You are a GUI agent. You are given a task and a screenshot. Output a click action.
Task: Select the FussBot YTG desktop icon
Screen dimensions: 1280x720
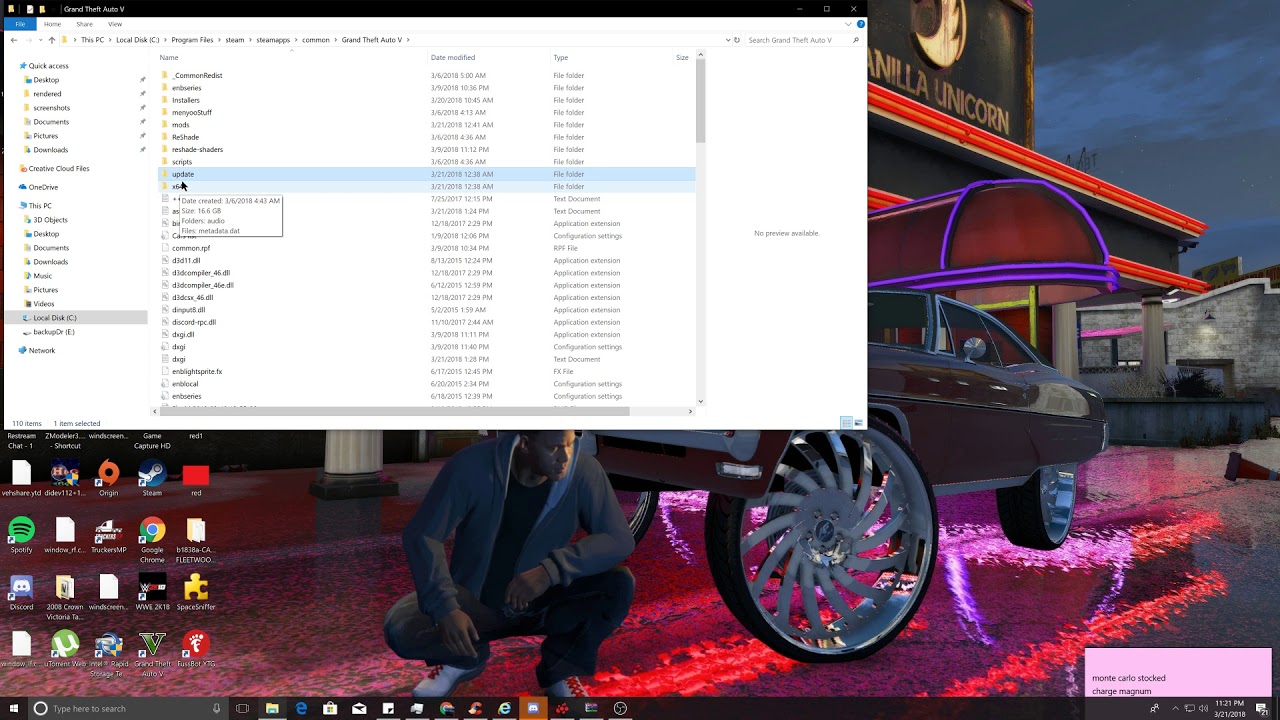pyautogui.click(x=196, y=649)
